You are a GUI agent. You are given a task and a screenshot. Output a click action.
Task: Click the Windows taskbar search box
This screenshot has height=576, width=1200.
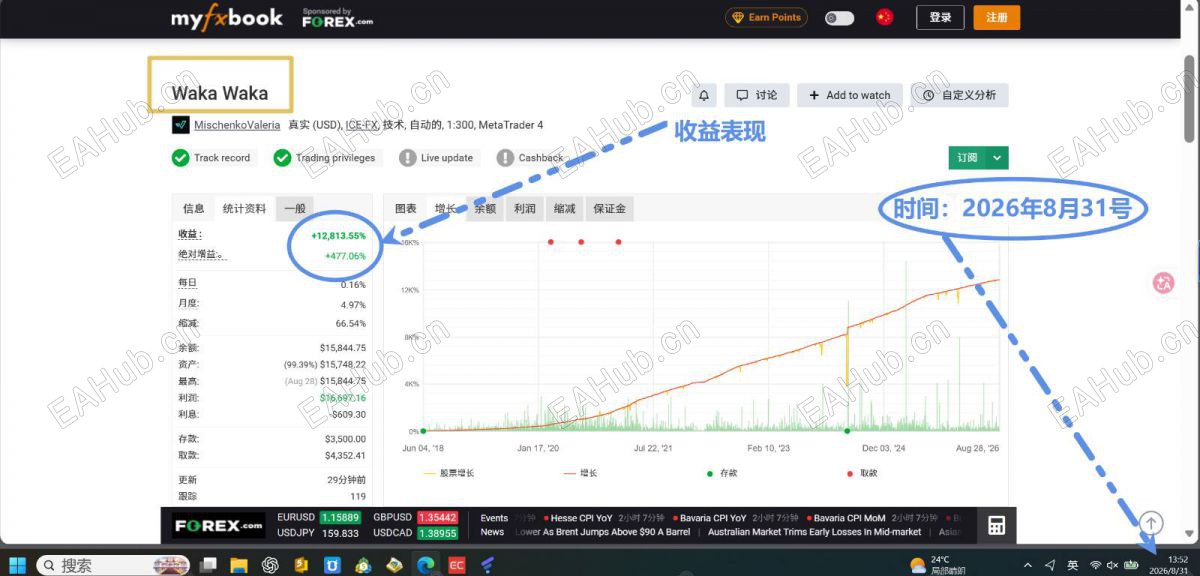click(115, 565)
